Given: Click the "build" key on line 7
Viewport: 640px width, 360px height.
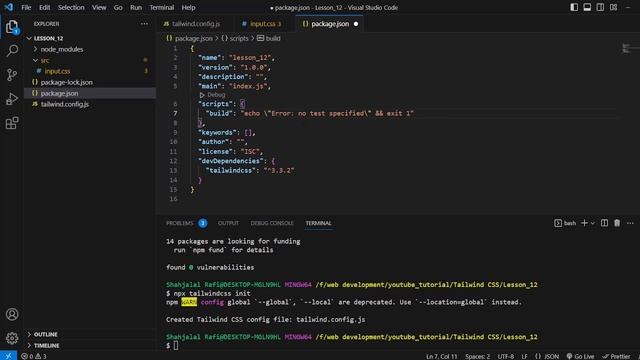Looking at the screenshot, I should point(219,113).
